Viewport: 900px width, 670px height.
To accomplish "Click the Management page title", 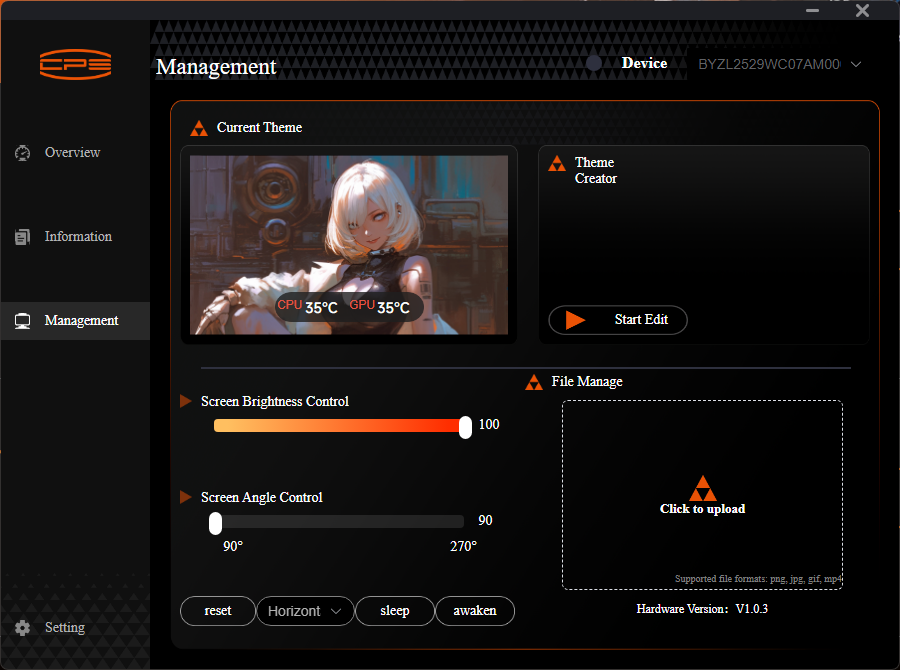I will click(x=216, y=67).
